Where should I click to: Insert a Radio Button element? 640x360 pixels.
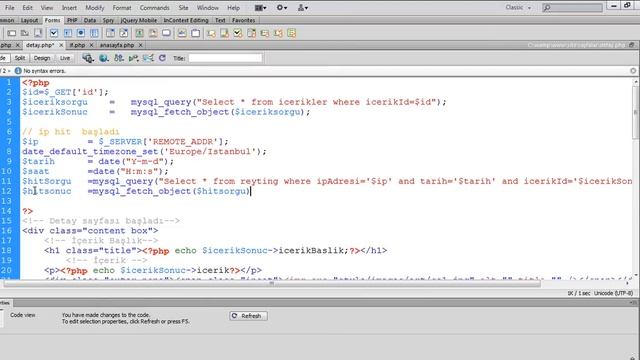coord(81,33)
